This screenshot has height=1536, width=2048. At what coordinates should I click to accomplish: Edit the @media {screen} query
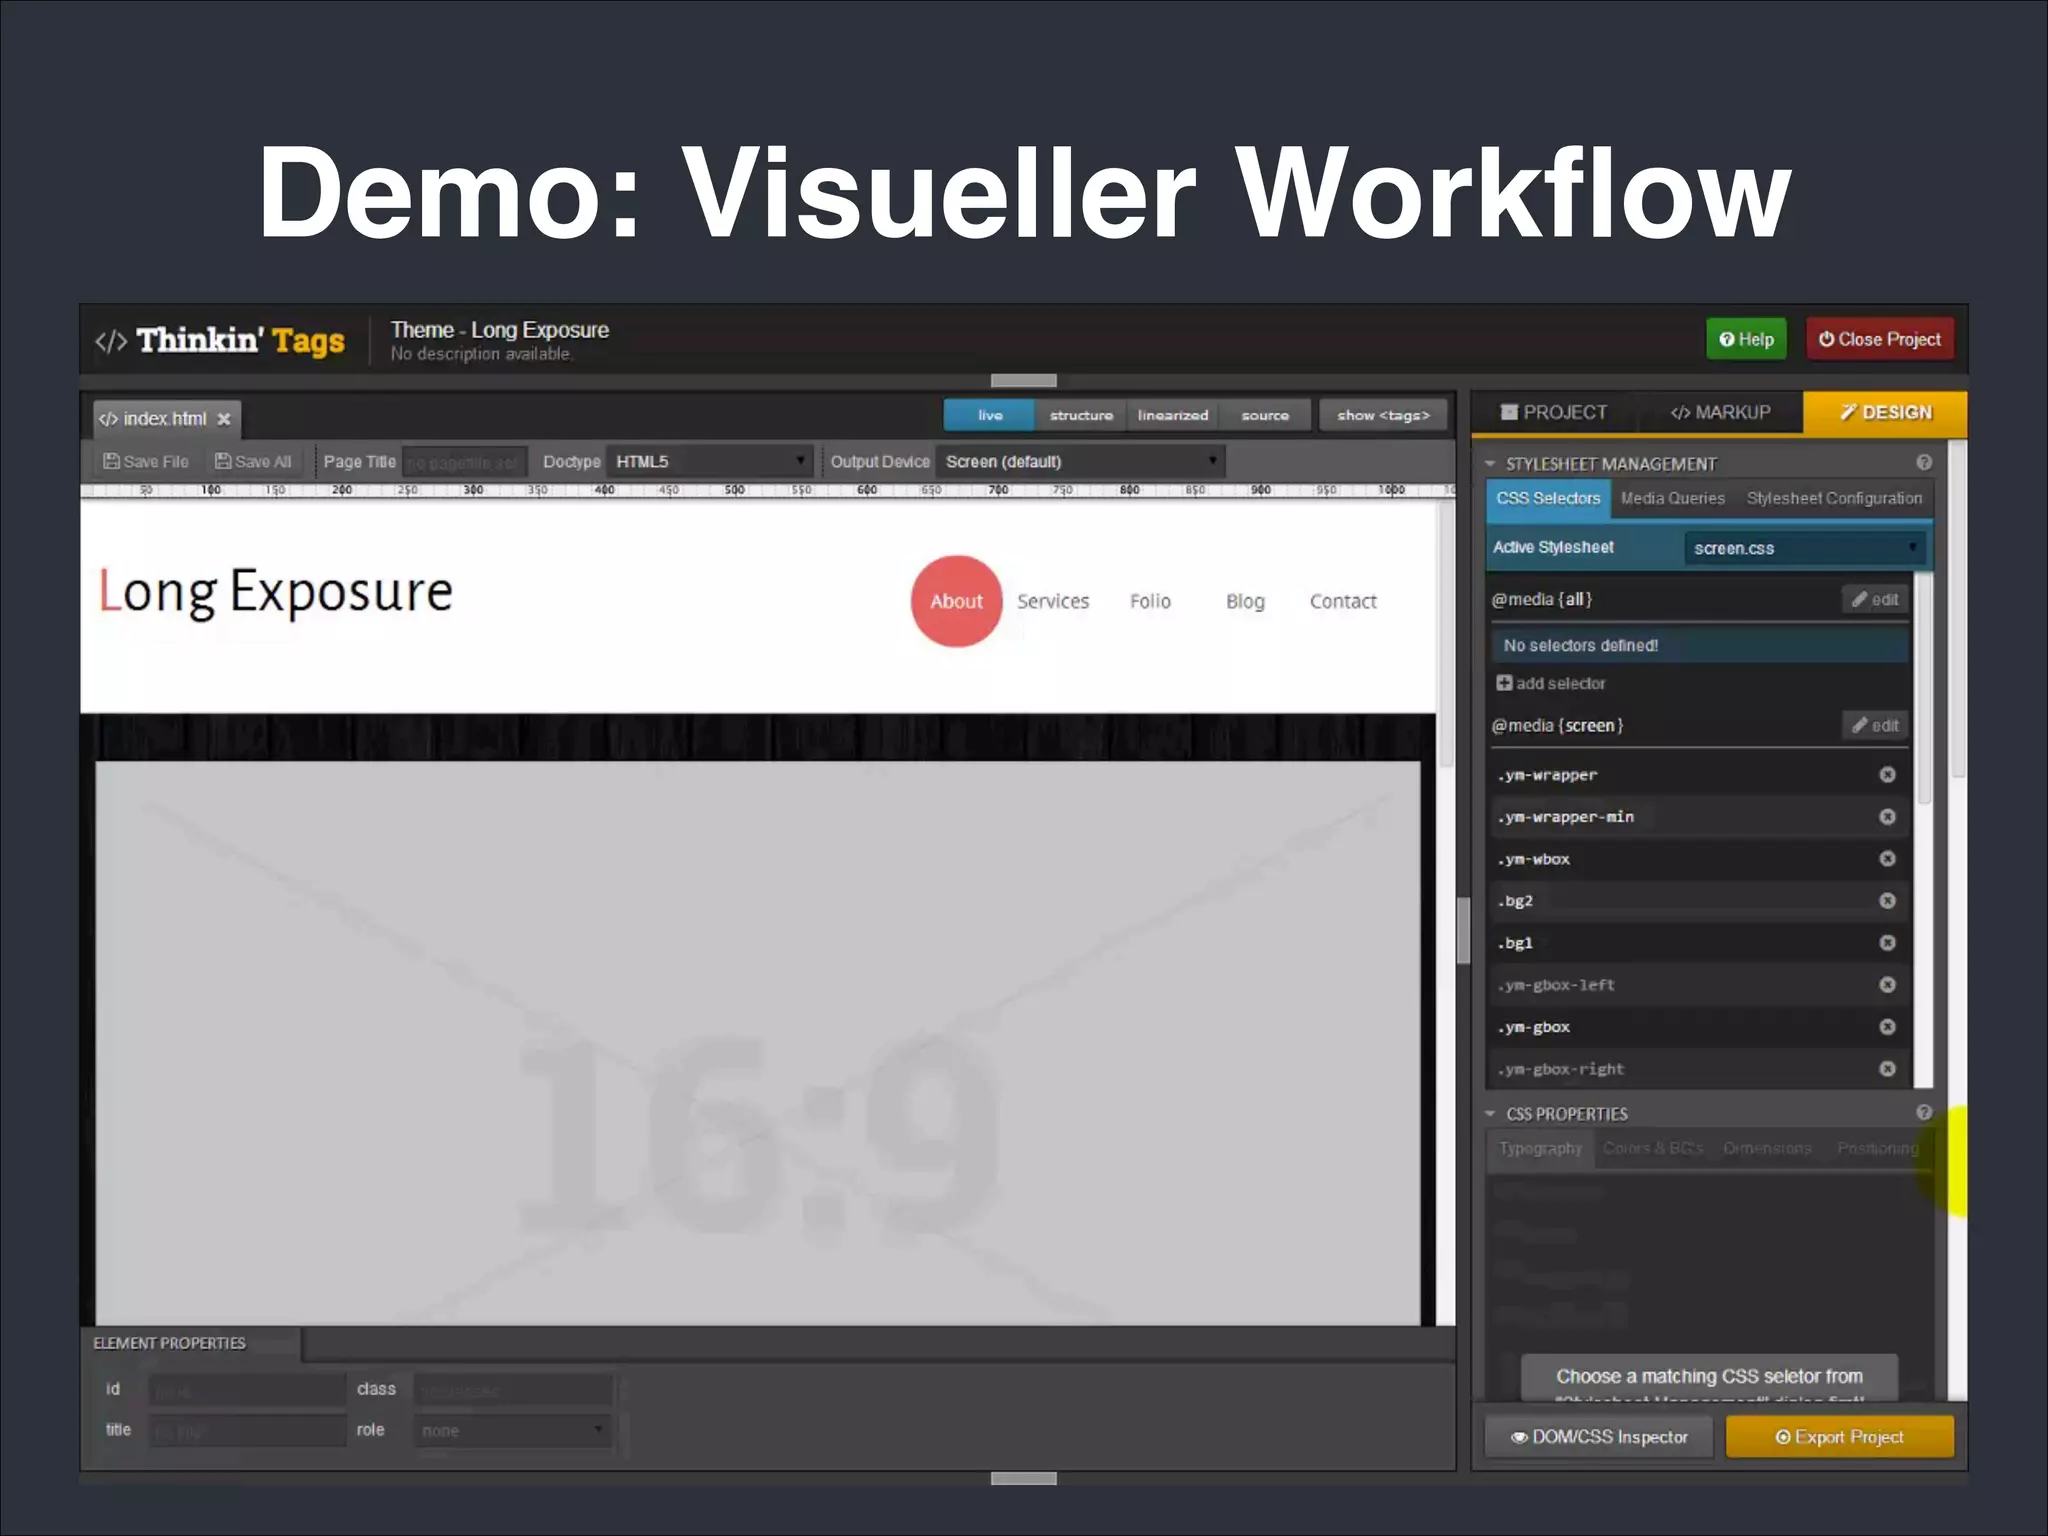pos(1875,725)
